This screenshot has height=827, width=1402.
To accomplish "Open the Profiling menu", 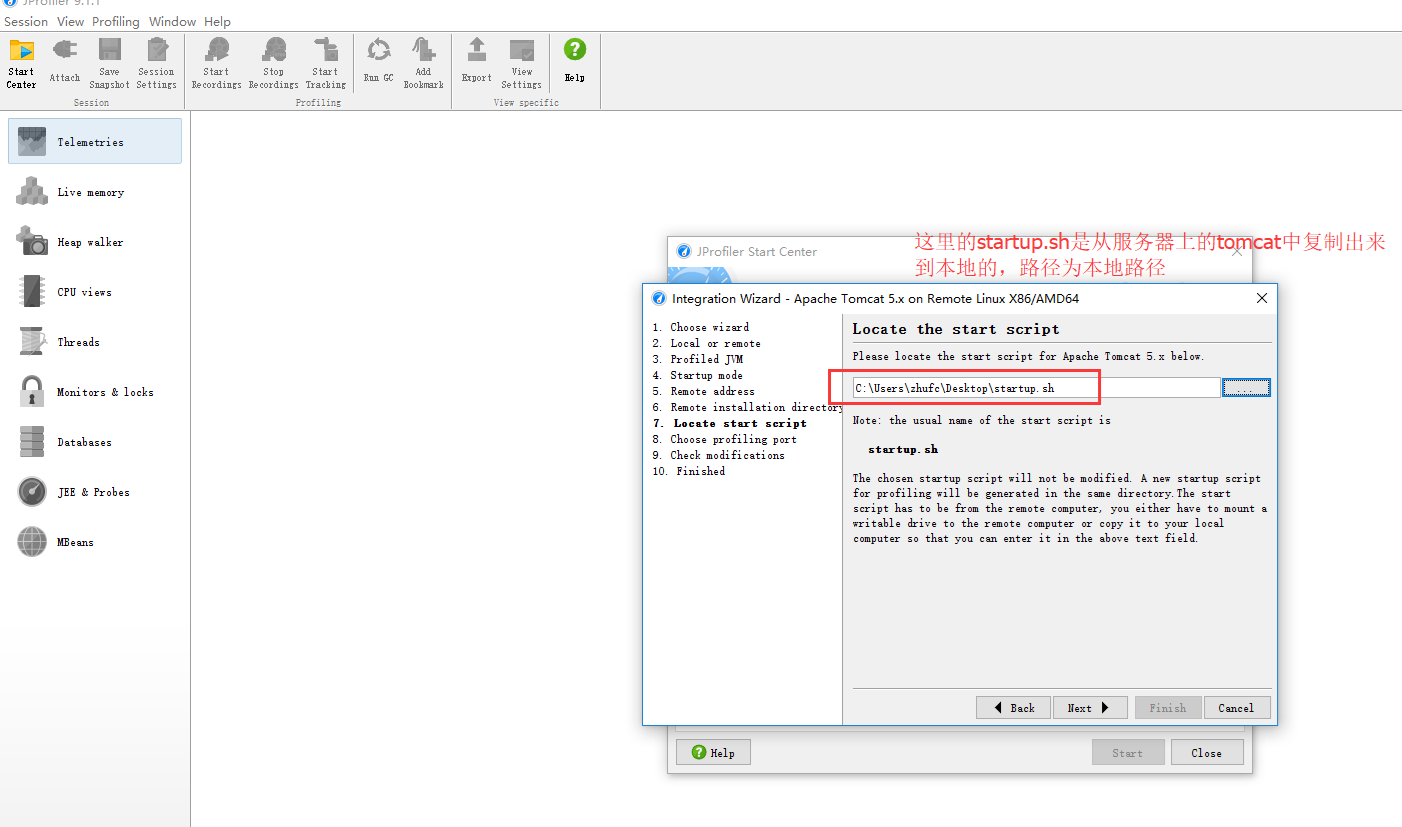I will pyautogui.click(x=116, y=21).
